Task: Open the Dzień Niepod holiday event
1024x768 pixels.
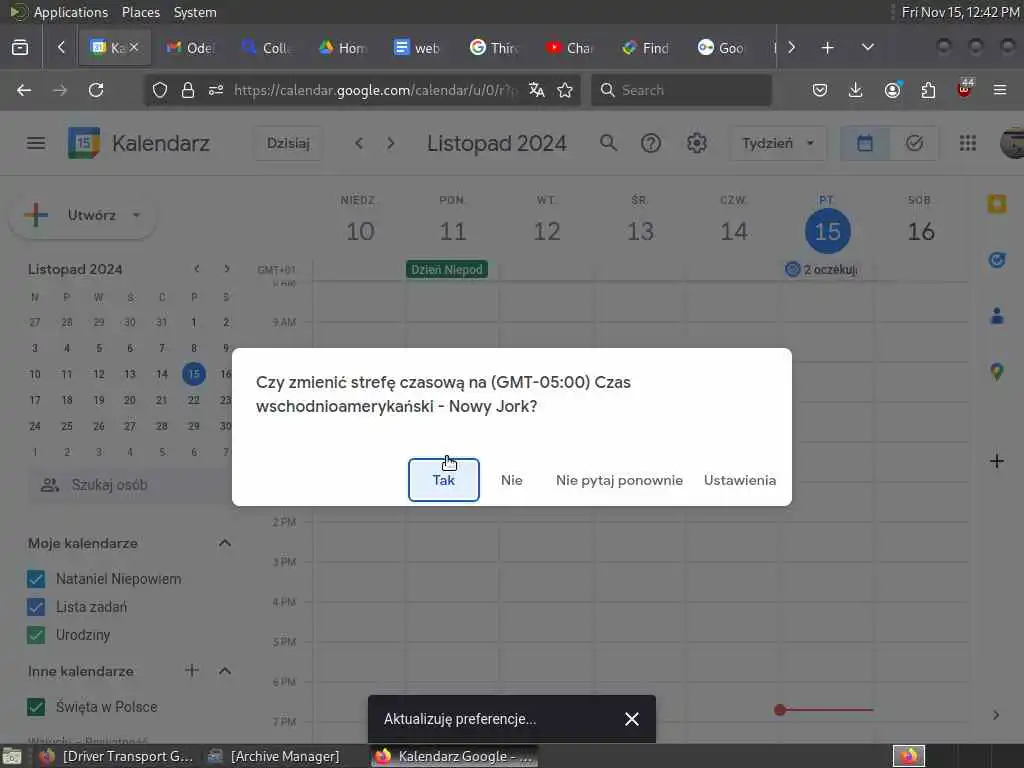Action: [x=447, y=270]
